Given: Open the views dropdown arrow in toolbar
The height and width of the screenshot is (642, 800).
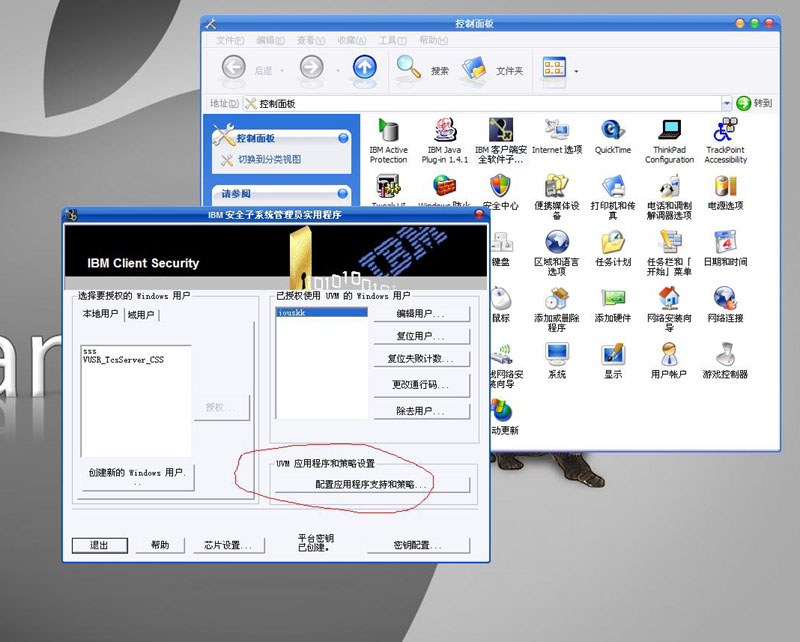Looking at the screenshot, I should pyautogui.click(x=577, y=71).
